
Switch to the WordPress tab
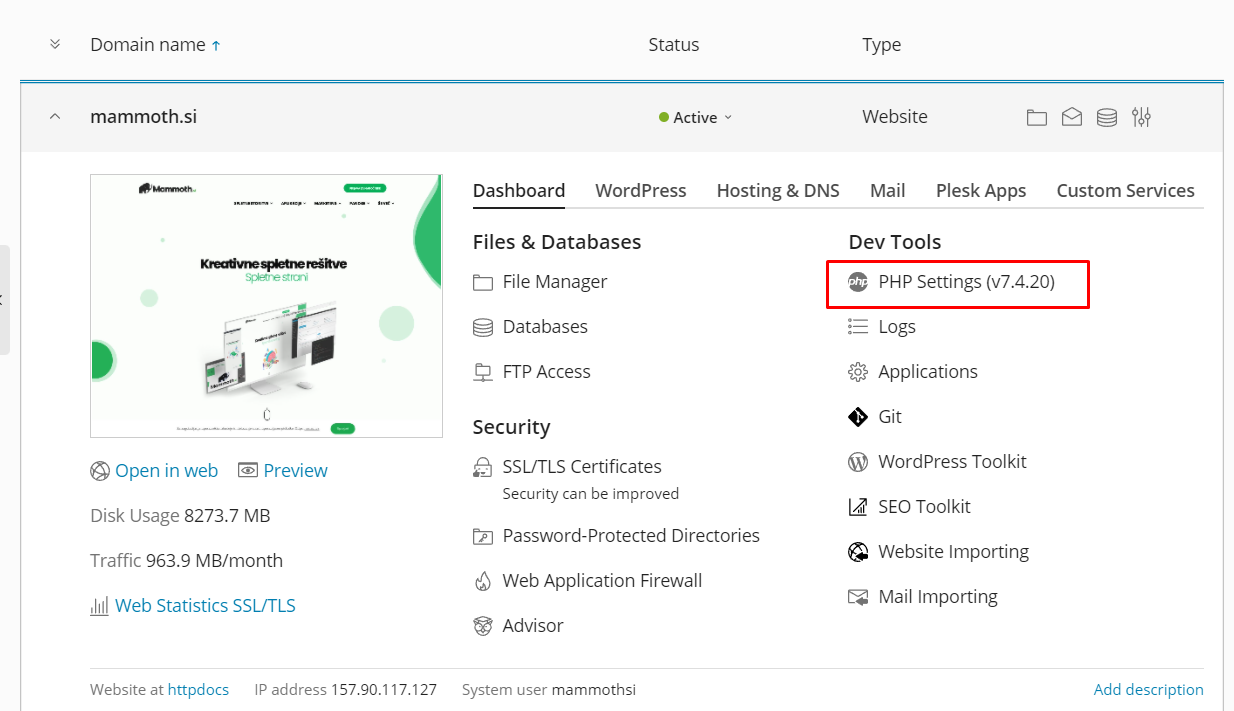[x=641, y=191]
